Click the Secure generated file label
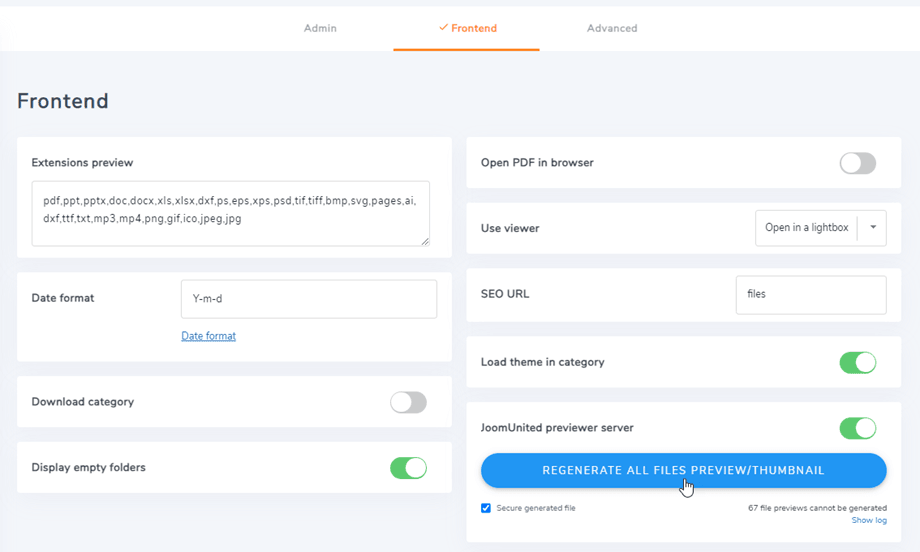The height and width of the screenshot is (552, 920). click(535, 508)
